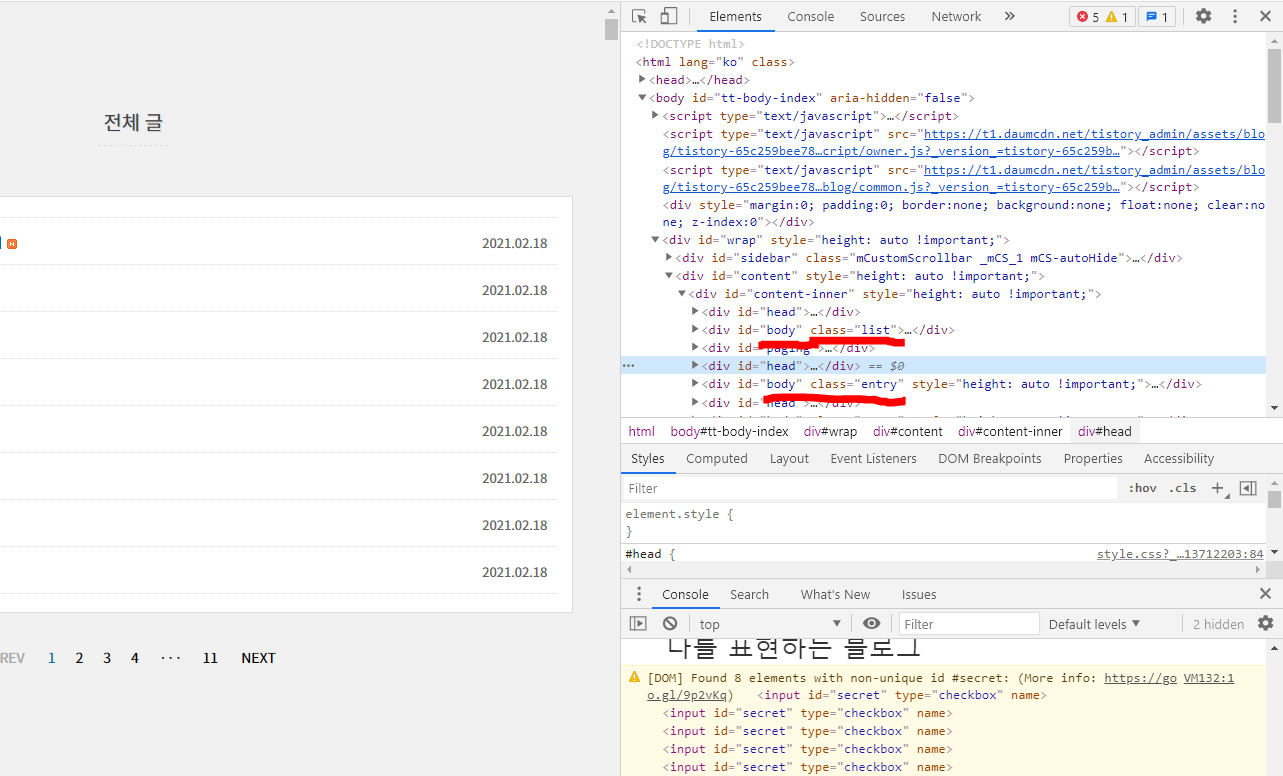Image resolution: width=1283 pixels, height=776 pixels.
Task: Go to page 2 of the post list
Action: pyautogui.click(x=79, y=658)
